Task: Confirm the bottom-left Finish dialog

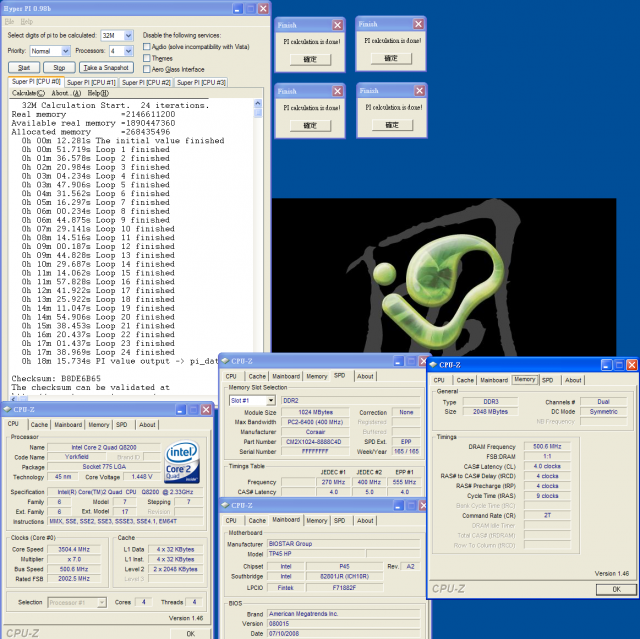Action: click(310, 125)
